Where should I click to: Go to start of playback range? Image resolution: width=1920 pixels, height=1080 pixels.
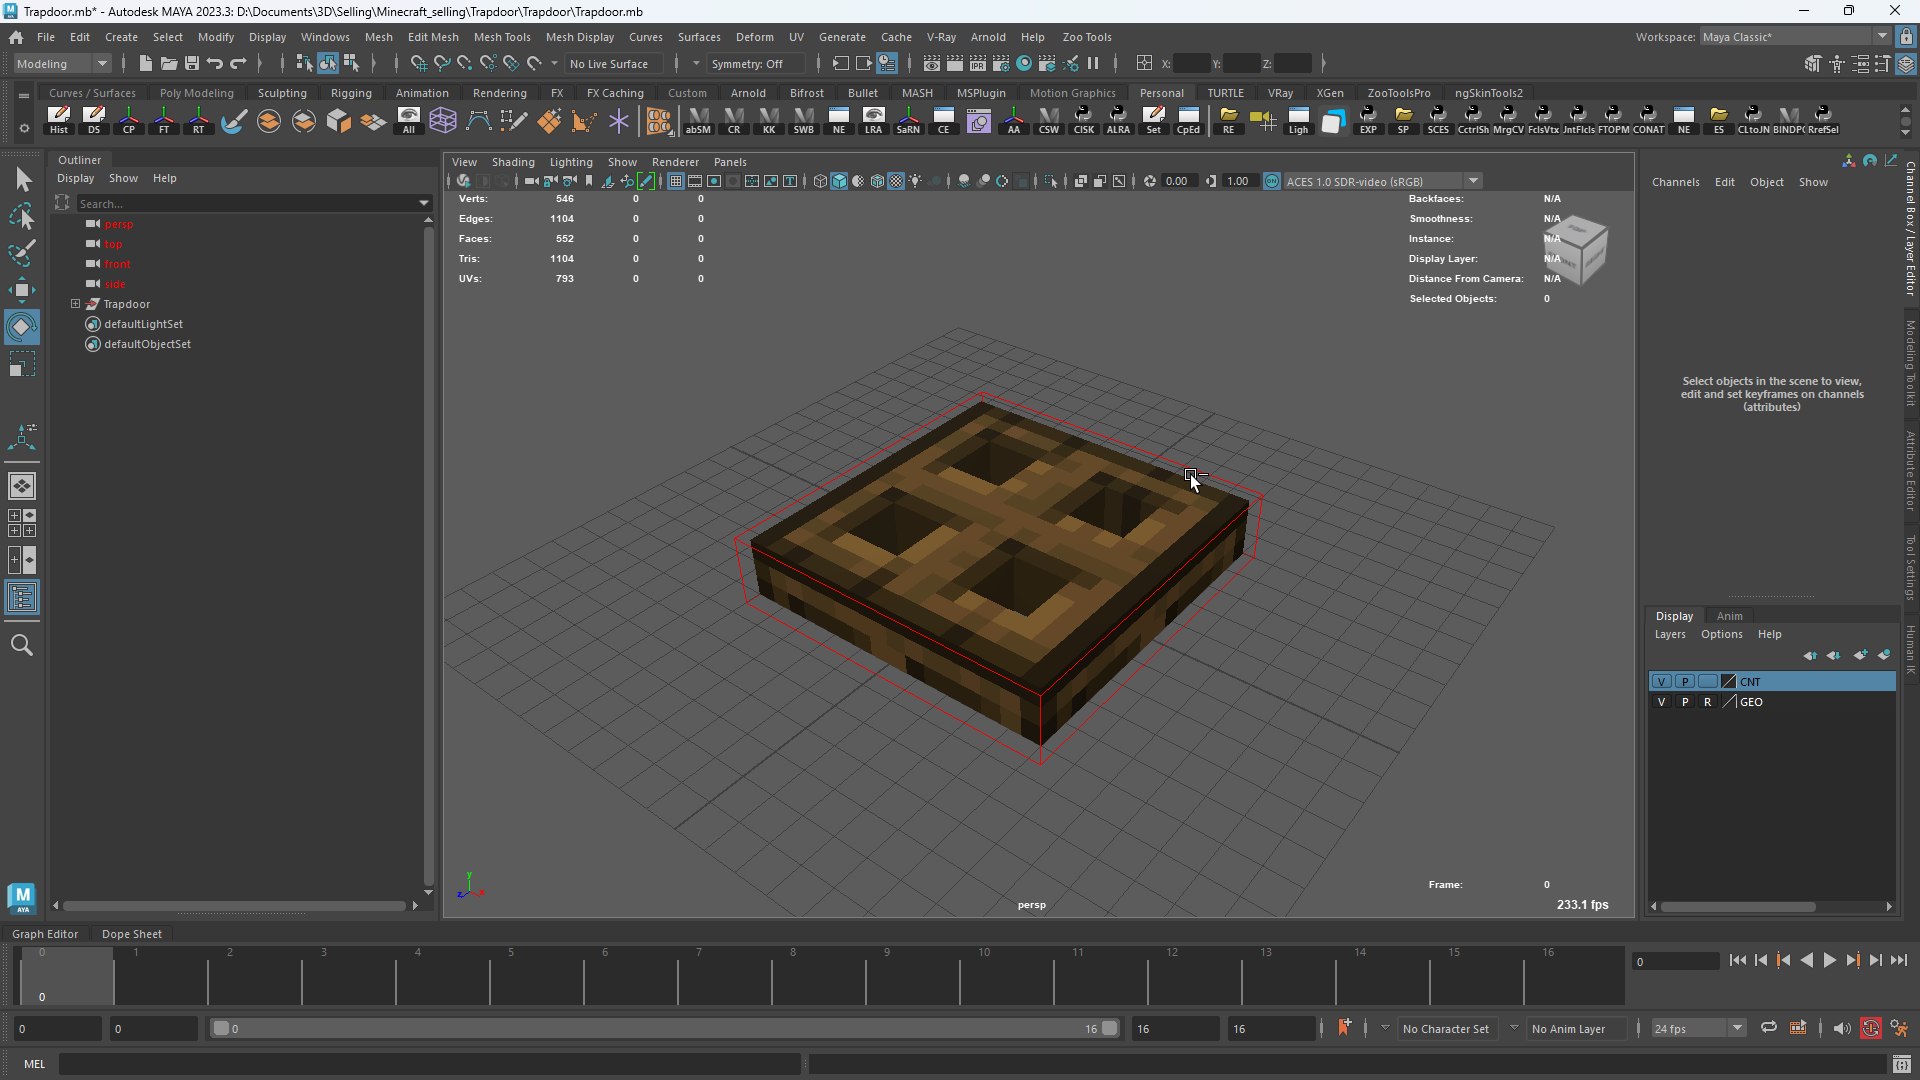[1738, 961]
